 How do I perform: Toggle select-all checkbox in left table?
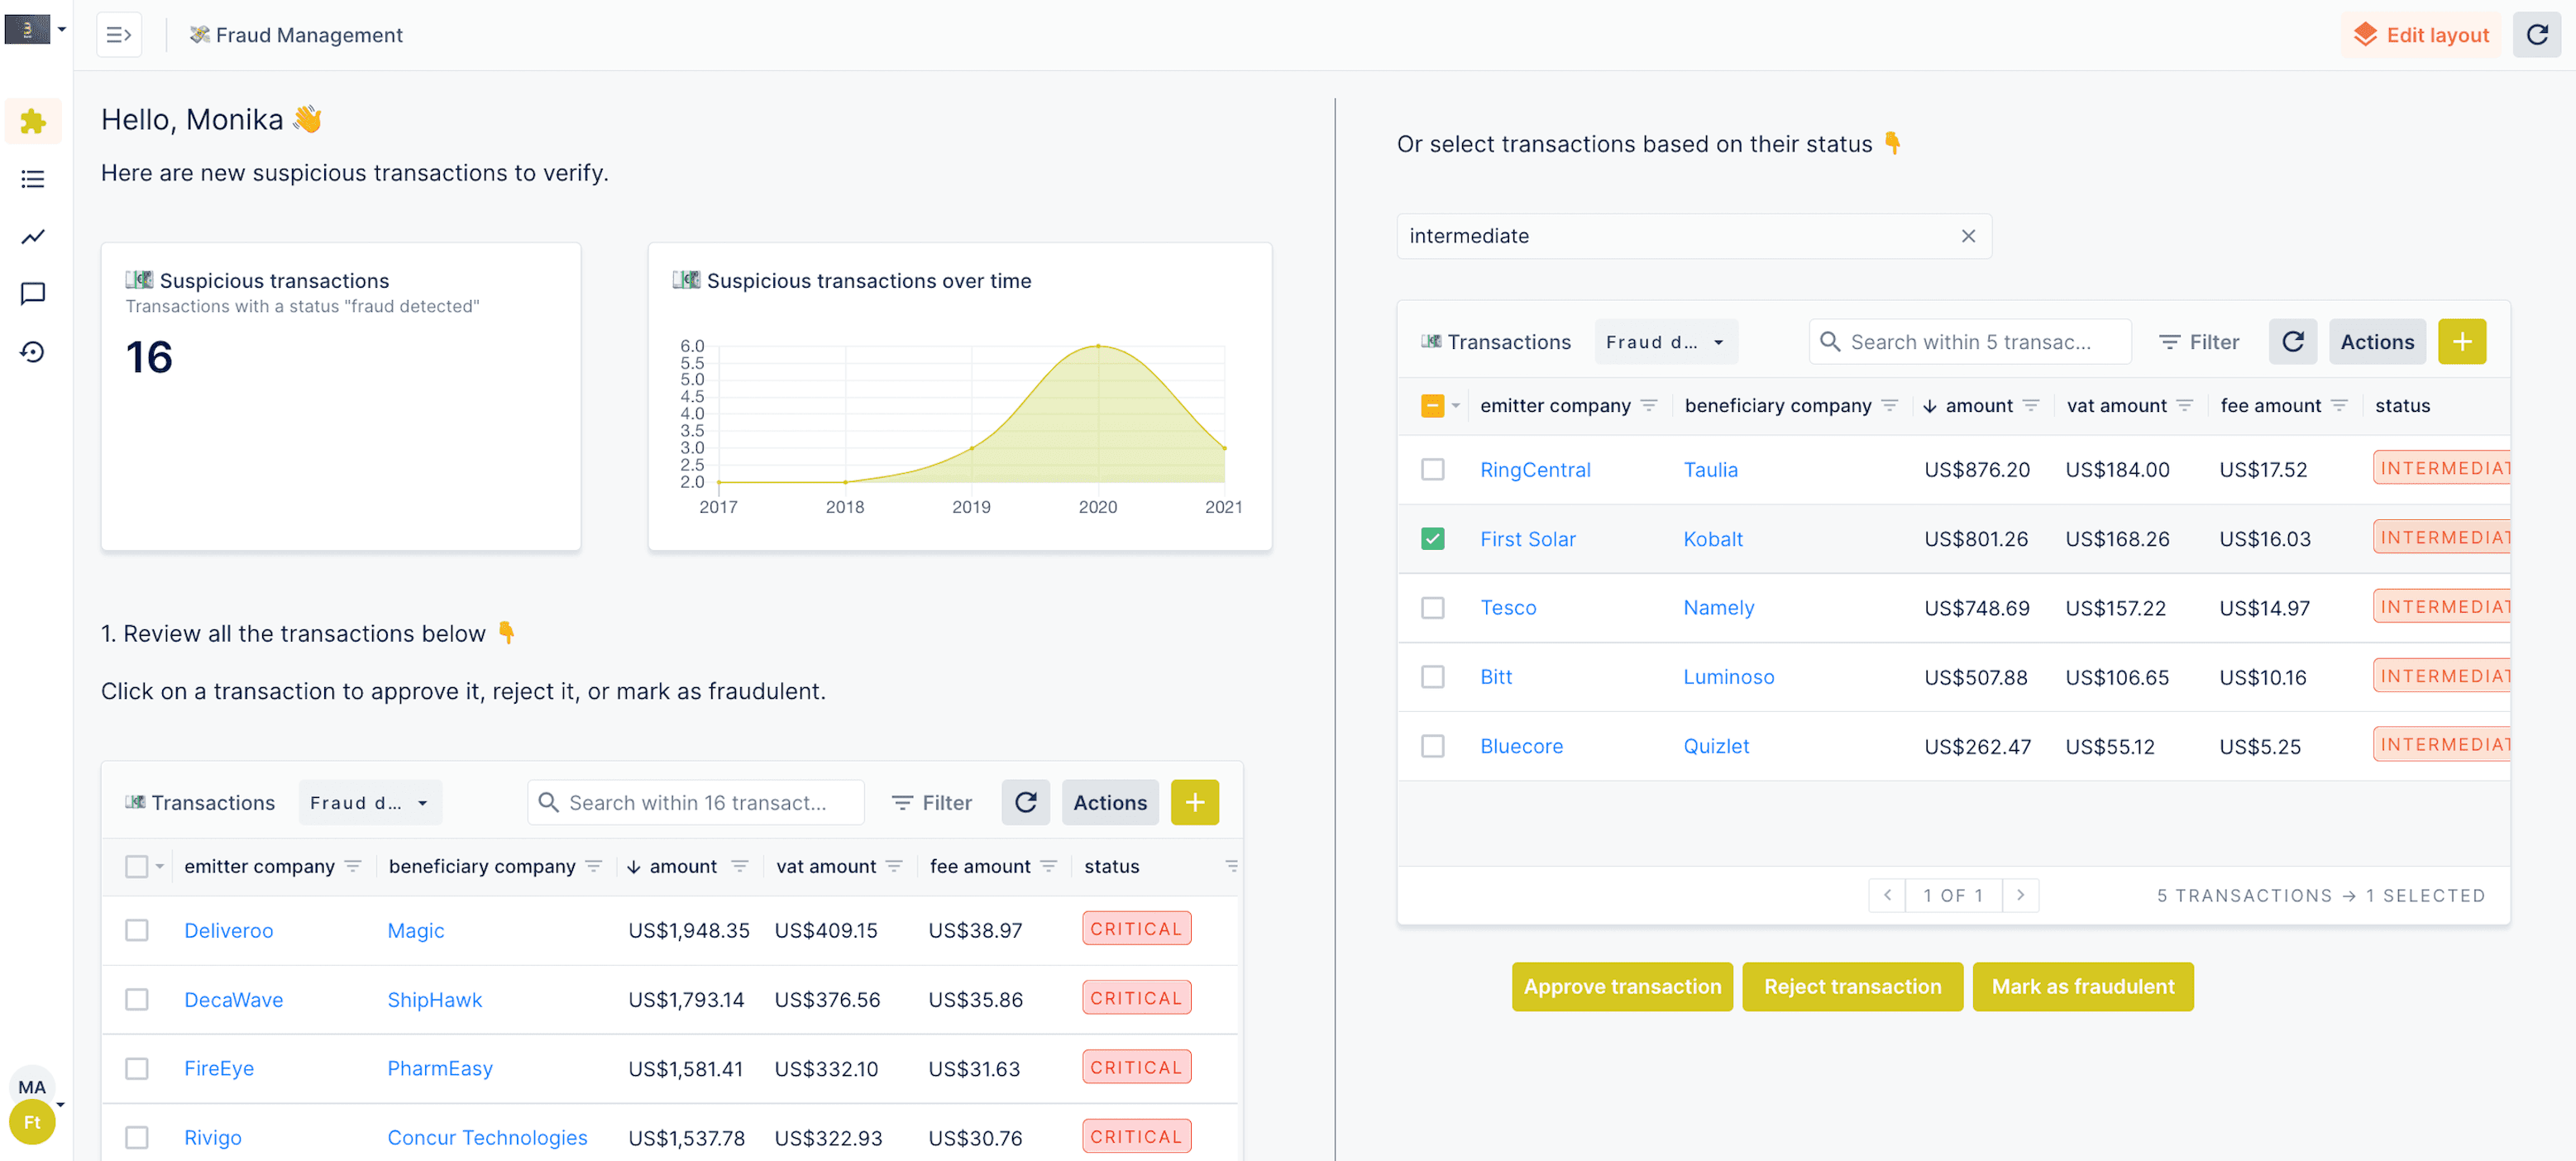pos(137,866)
